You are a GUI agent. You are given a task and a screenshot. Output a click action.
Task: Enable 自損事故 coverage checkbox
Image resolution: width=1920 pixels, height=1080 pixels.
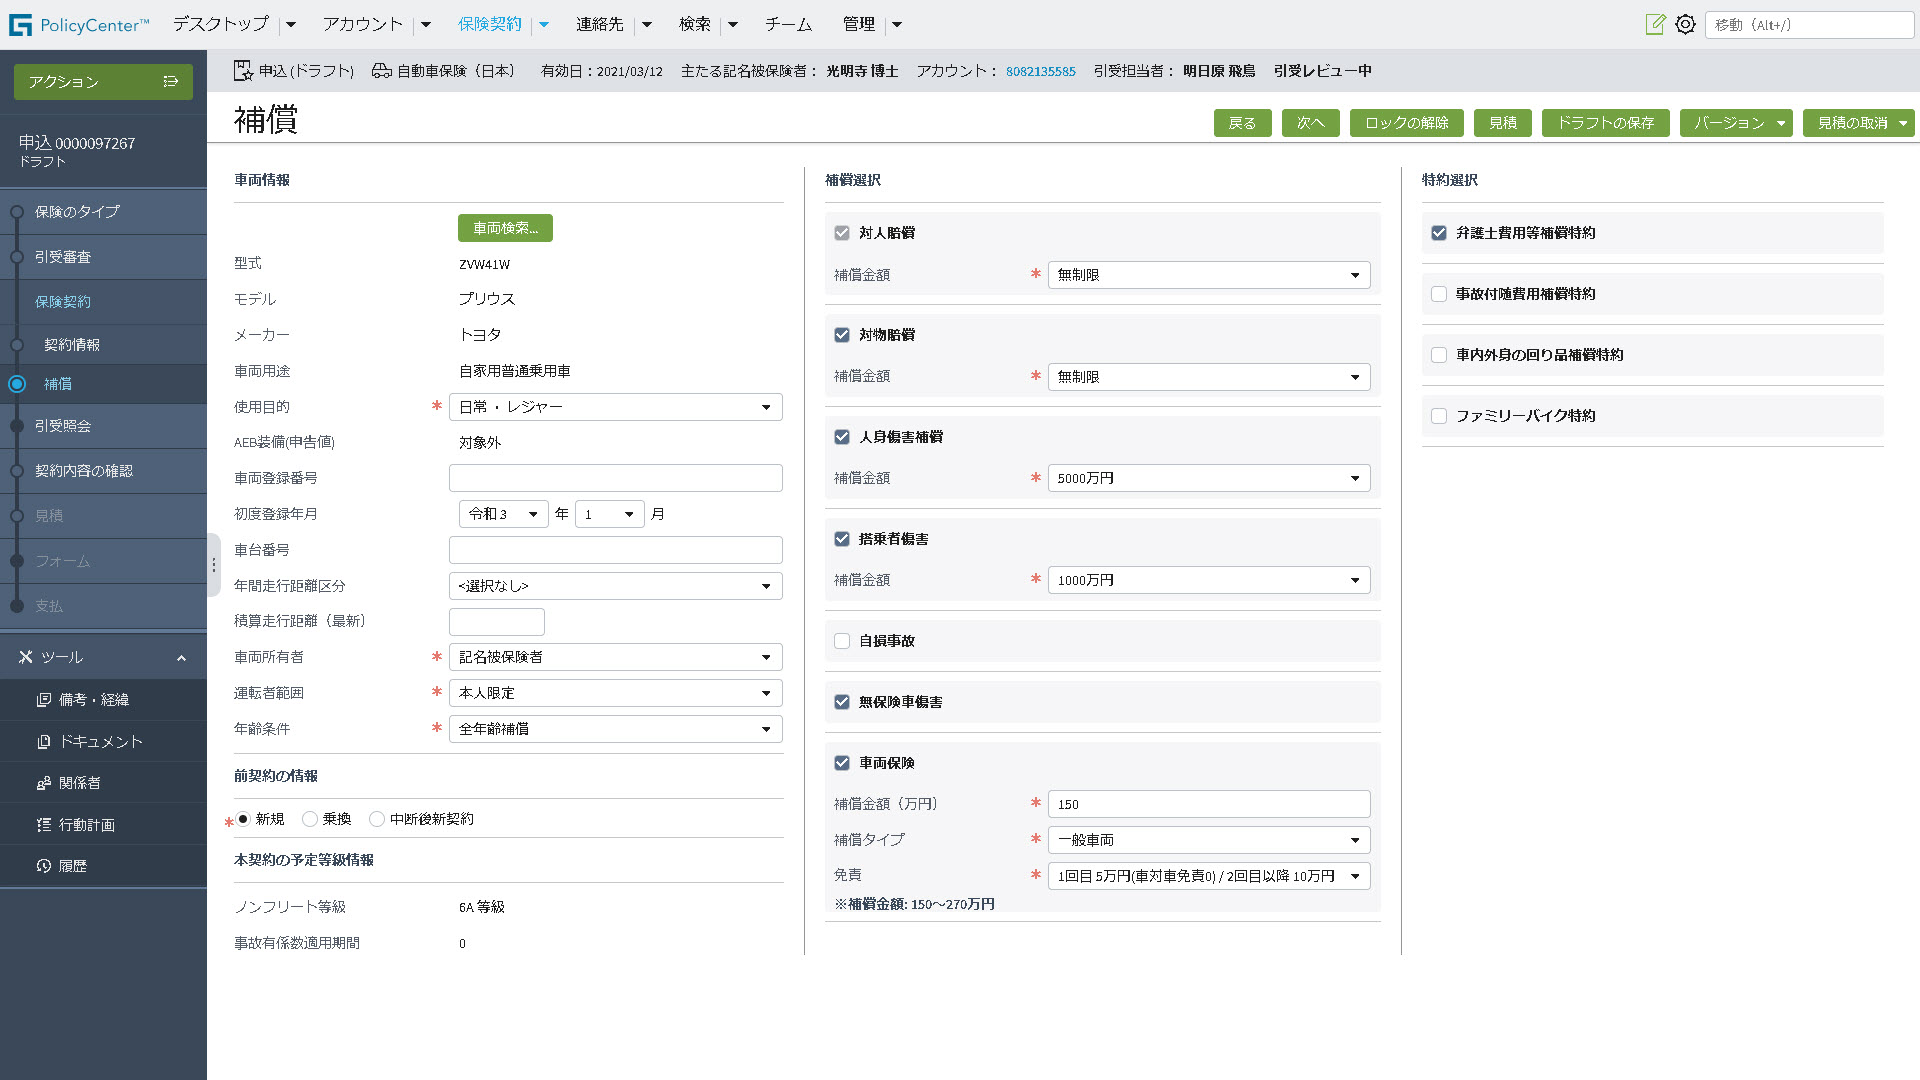pos(842,641)
